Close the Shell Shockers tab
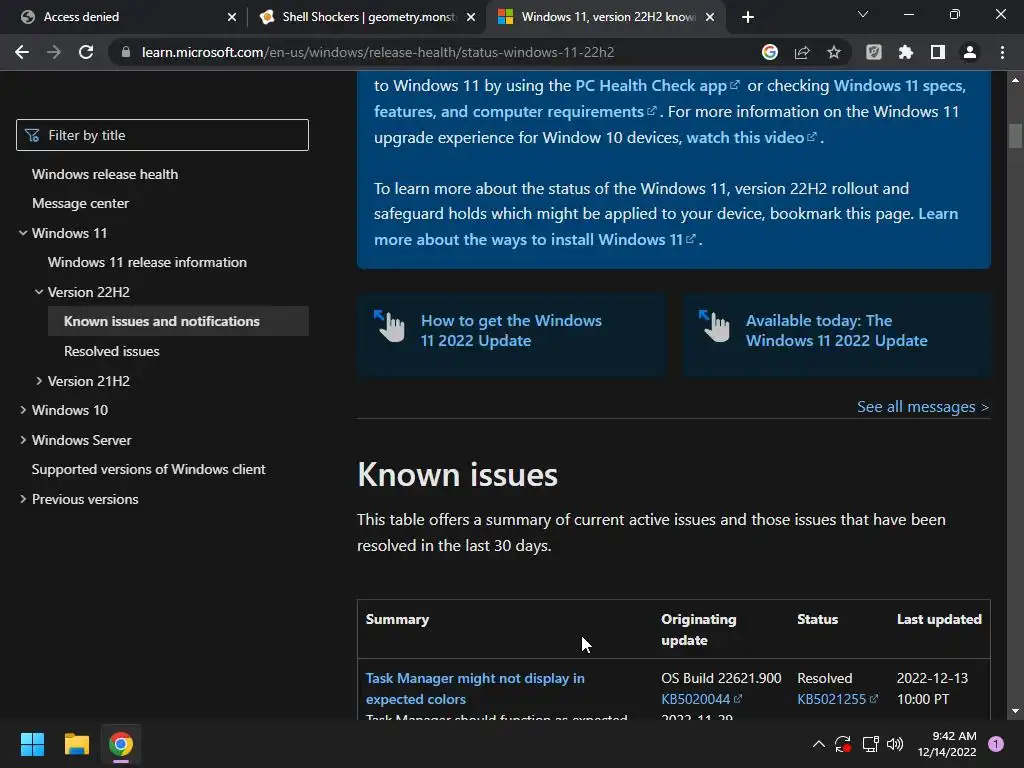1024x768 pixels. coord(471,17)
